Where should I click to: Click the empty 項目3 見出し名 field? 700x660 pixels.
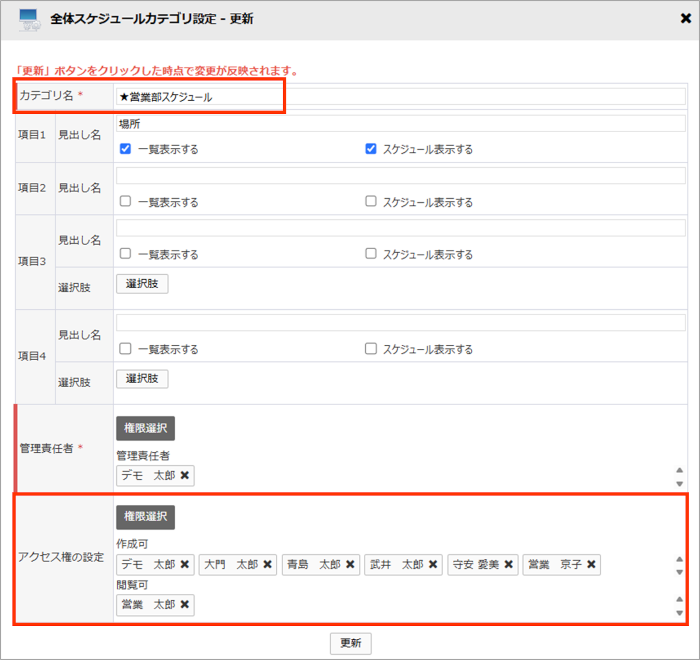[x=400, y=228]
